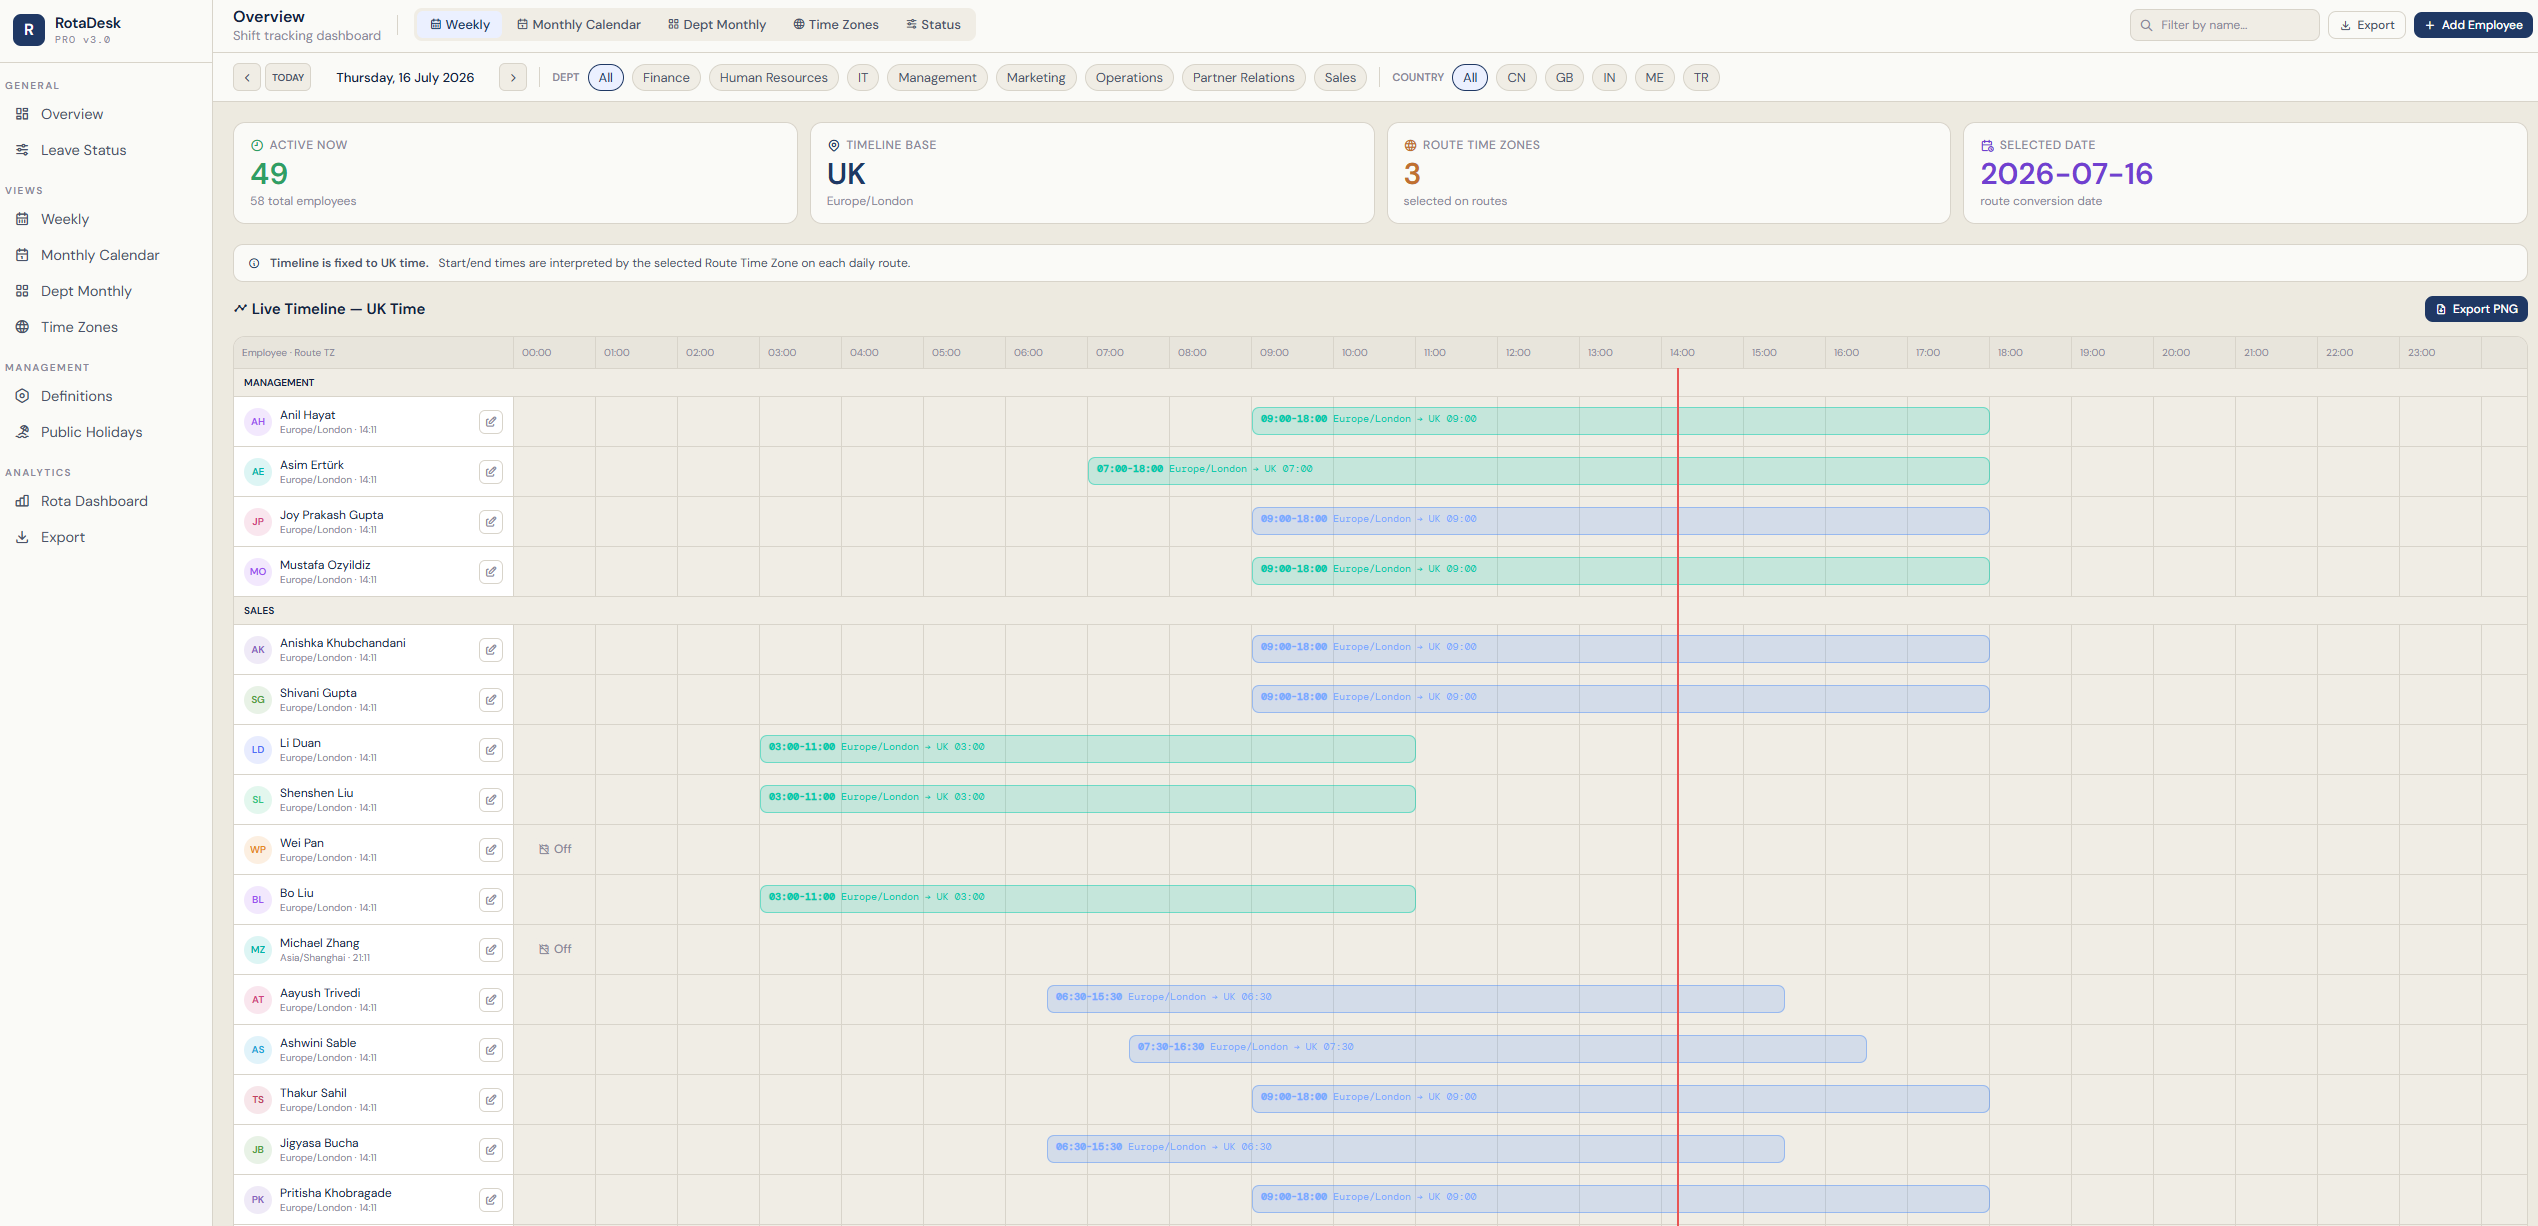Viewport: 2538px width, 1226px height.
Task: Edit Joy Prakash Gupta's shift
Action: coord(491,522)
